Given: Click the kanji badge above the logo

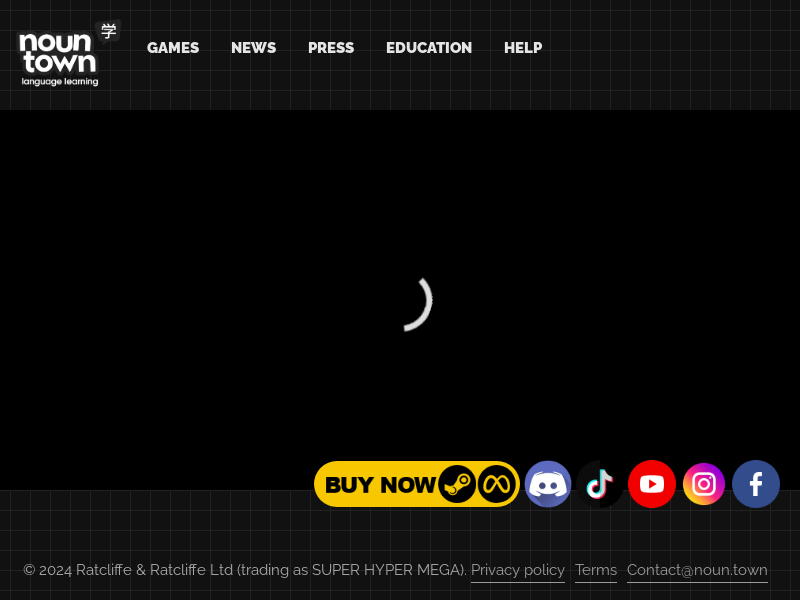Looking at the screenshot, I should tap(108, 31).
